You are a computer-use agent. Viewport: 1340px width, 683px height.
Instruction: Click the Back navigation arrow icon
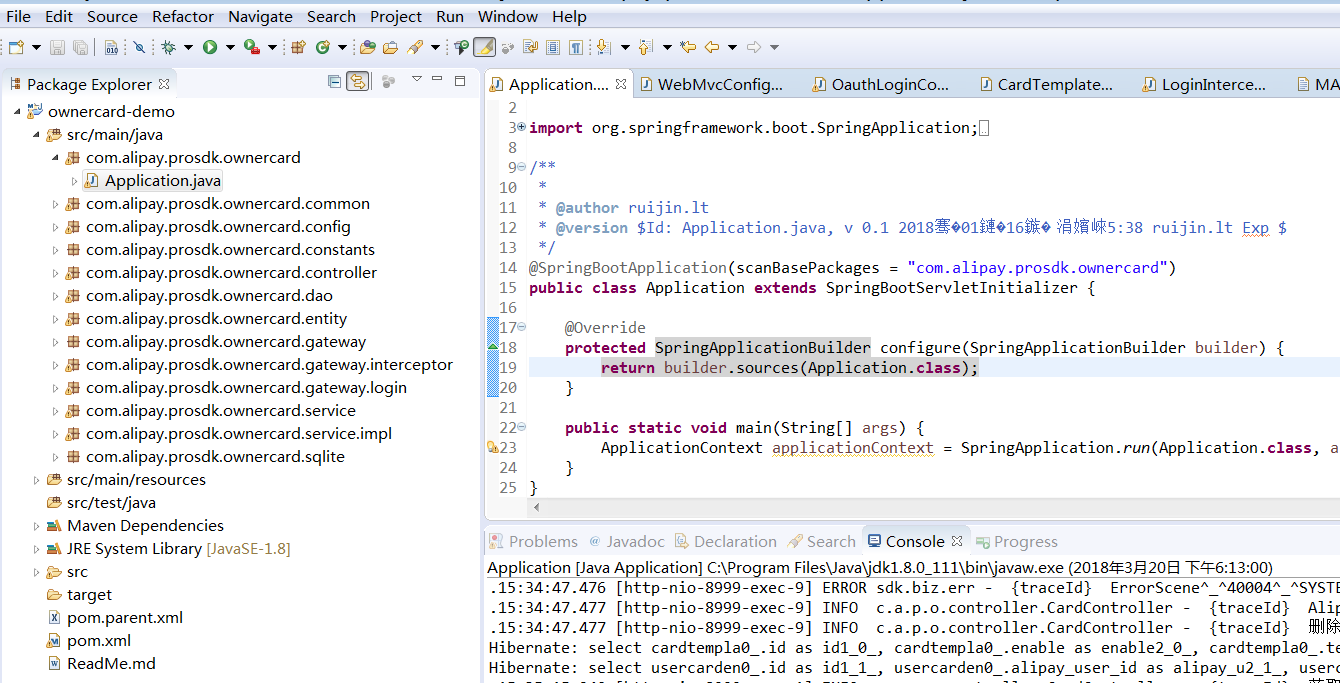(712, 47)
